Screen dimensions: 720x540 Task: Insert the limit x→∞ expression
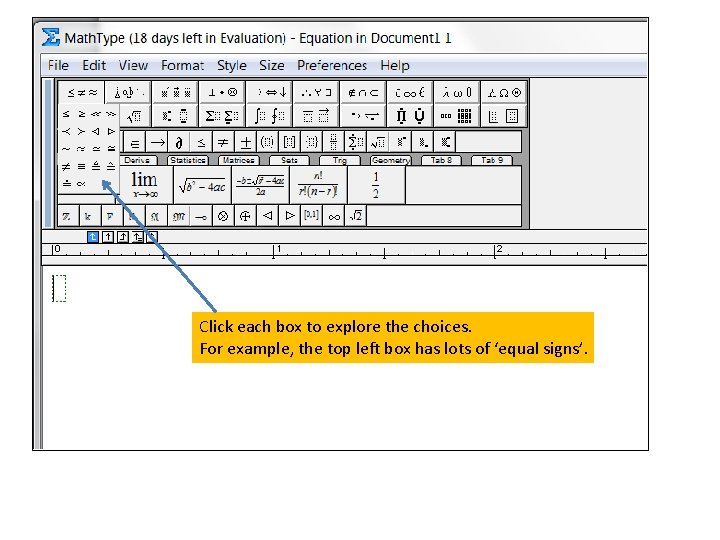pyautogui.click(x=145, y=185)
